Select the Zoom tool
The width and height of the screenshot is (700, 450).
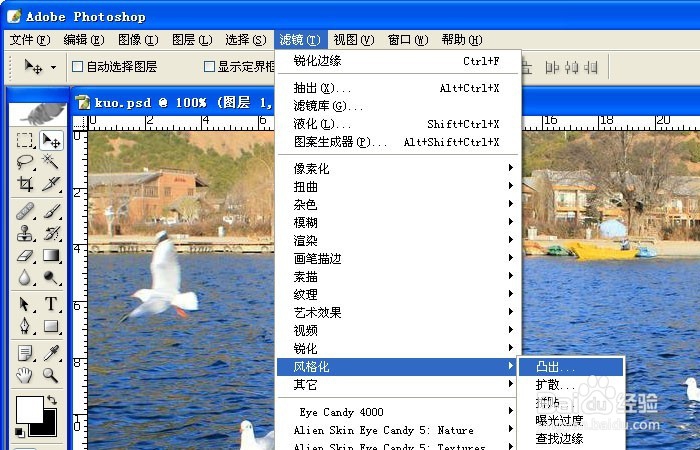[51, 375]
